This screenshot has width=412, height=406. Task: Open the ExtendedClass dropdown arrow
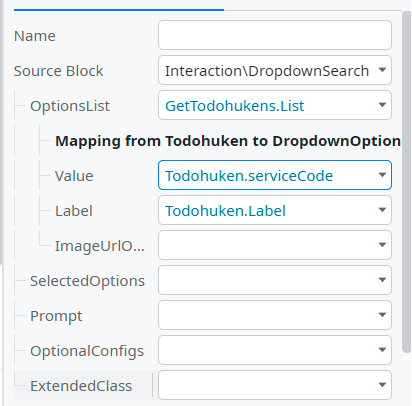382,385
